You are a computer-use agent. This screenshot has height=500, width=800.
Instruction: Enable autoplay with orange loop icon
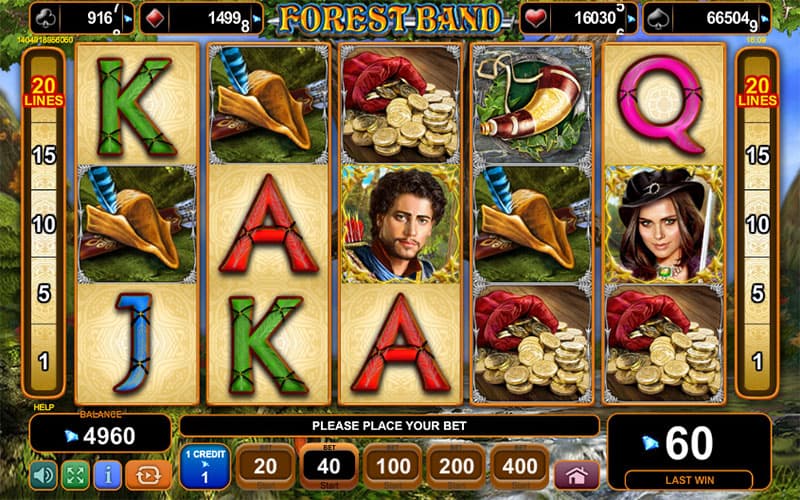pyautogui.click(x=148, y=475)
